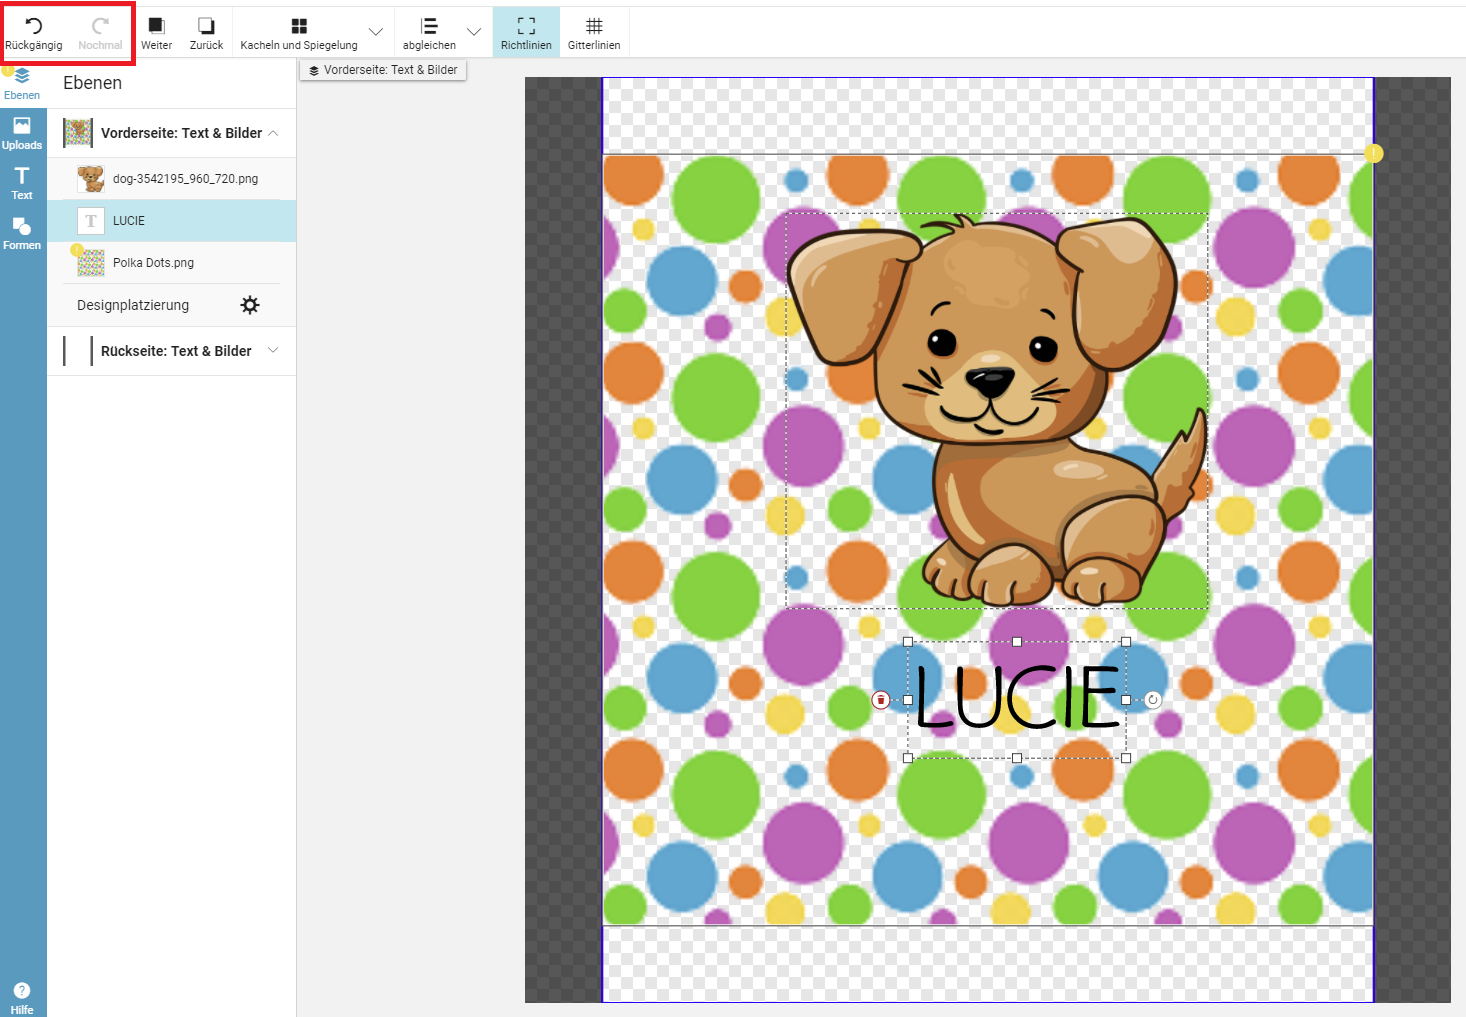Click the Polka Dots layer thumbnail
The width and height of the screenshot is (1466, 1017).
click(x=91, y=263)
